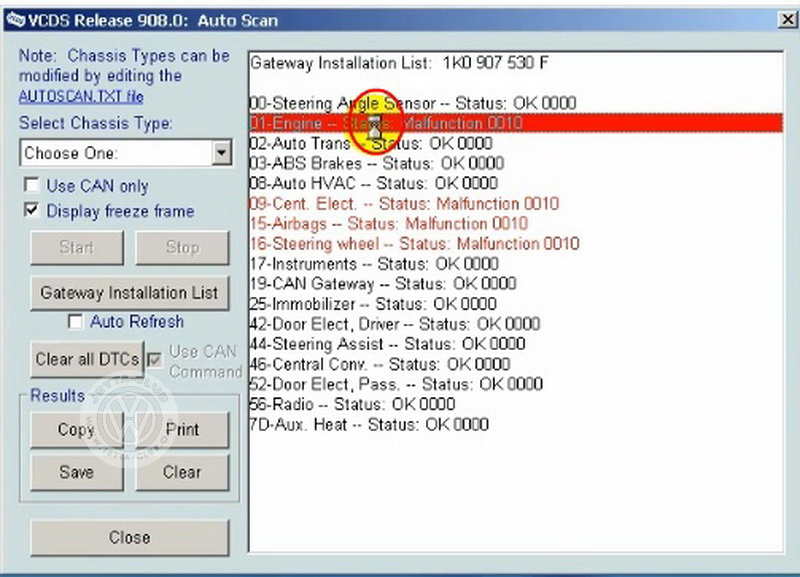Open the Select Chassis Type dropdown arrow

click(x=222, y=153)
